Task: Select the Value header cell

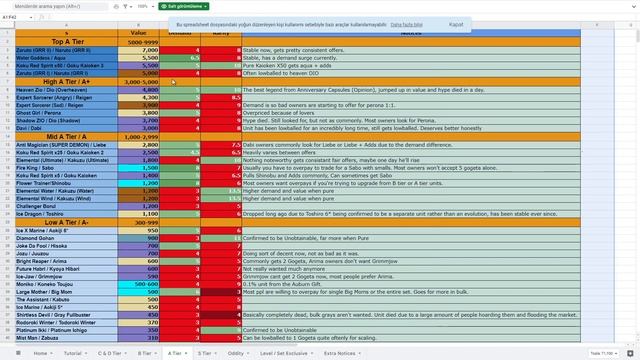Action: point(138,33)
